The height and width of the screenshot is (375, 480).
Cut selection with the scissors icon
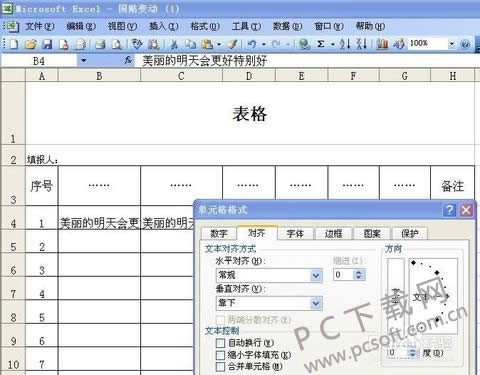(x=174, y=44)
